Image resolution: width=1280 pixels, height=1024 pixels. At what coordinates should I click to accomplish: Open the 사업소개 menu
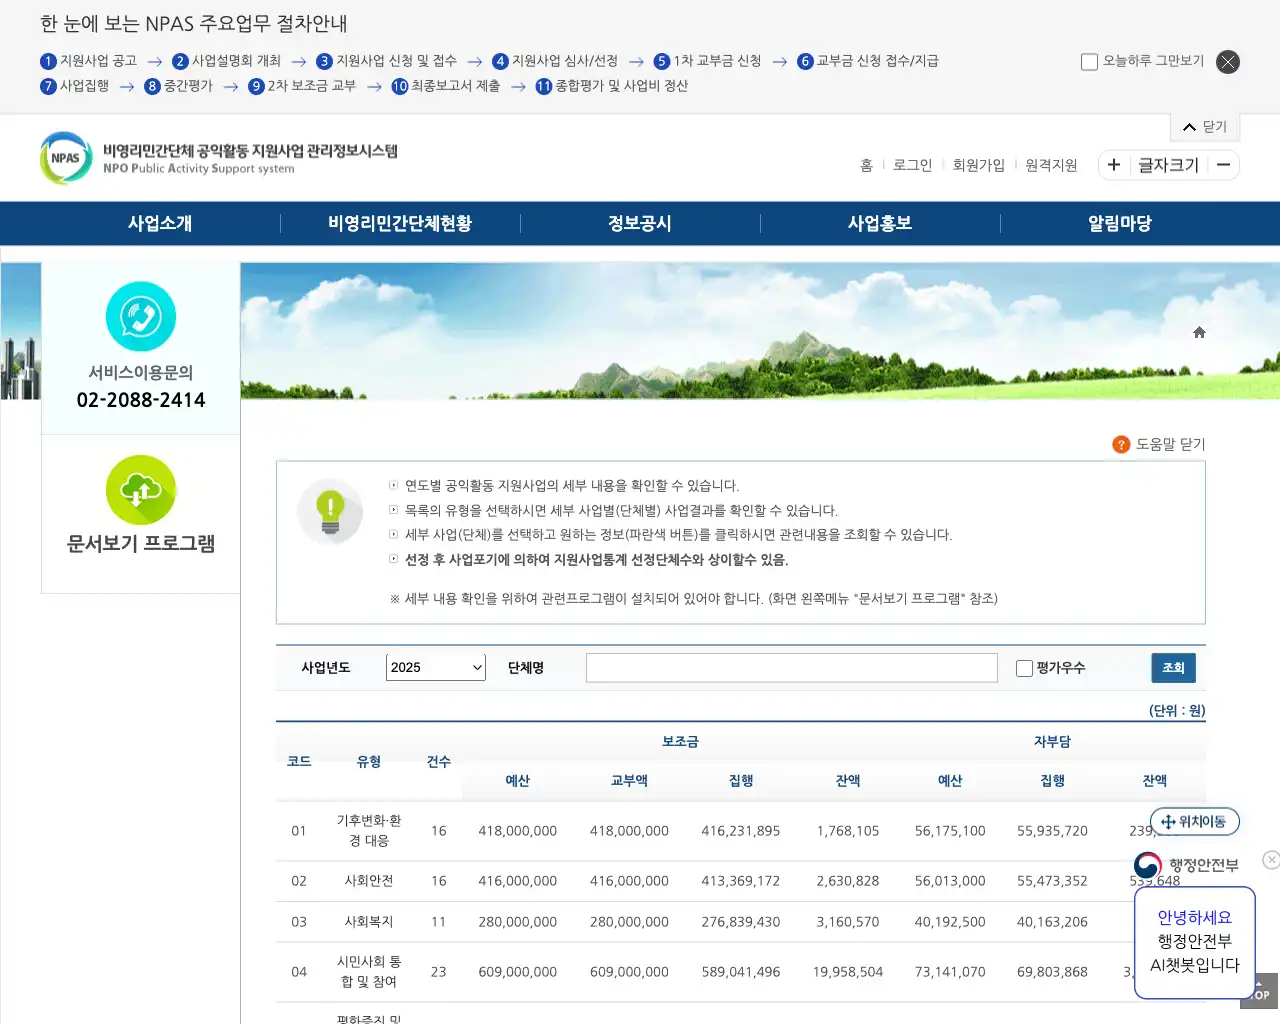click(x=160, y=224)
